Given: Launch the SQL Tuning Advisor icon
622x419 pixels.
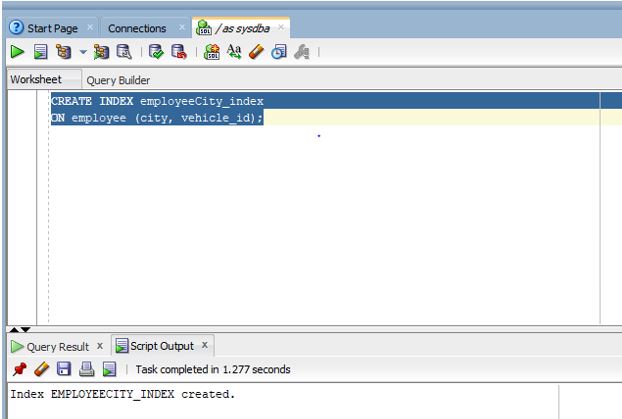Looking at the screenshot, I should click(x=124, y=52).
